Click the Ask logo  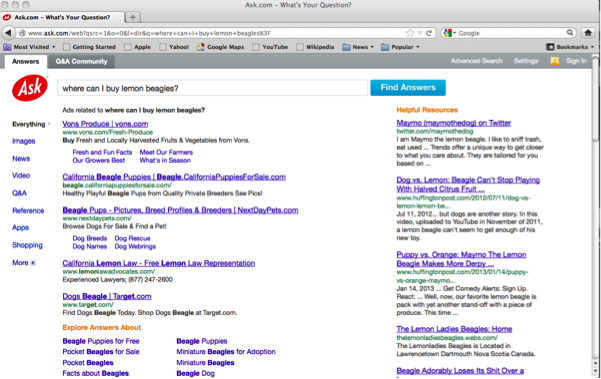30,88
